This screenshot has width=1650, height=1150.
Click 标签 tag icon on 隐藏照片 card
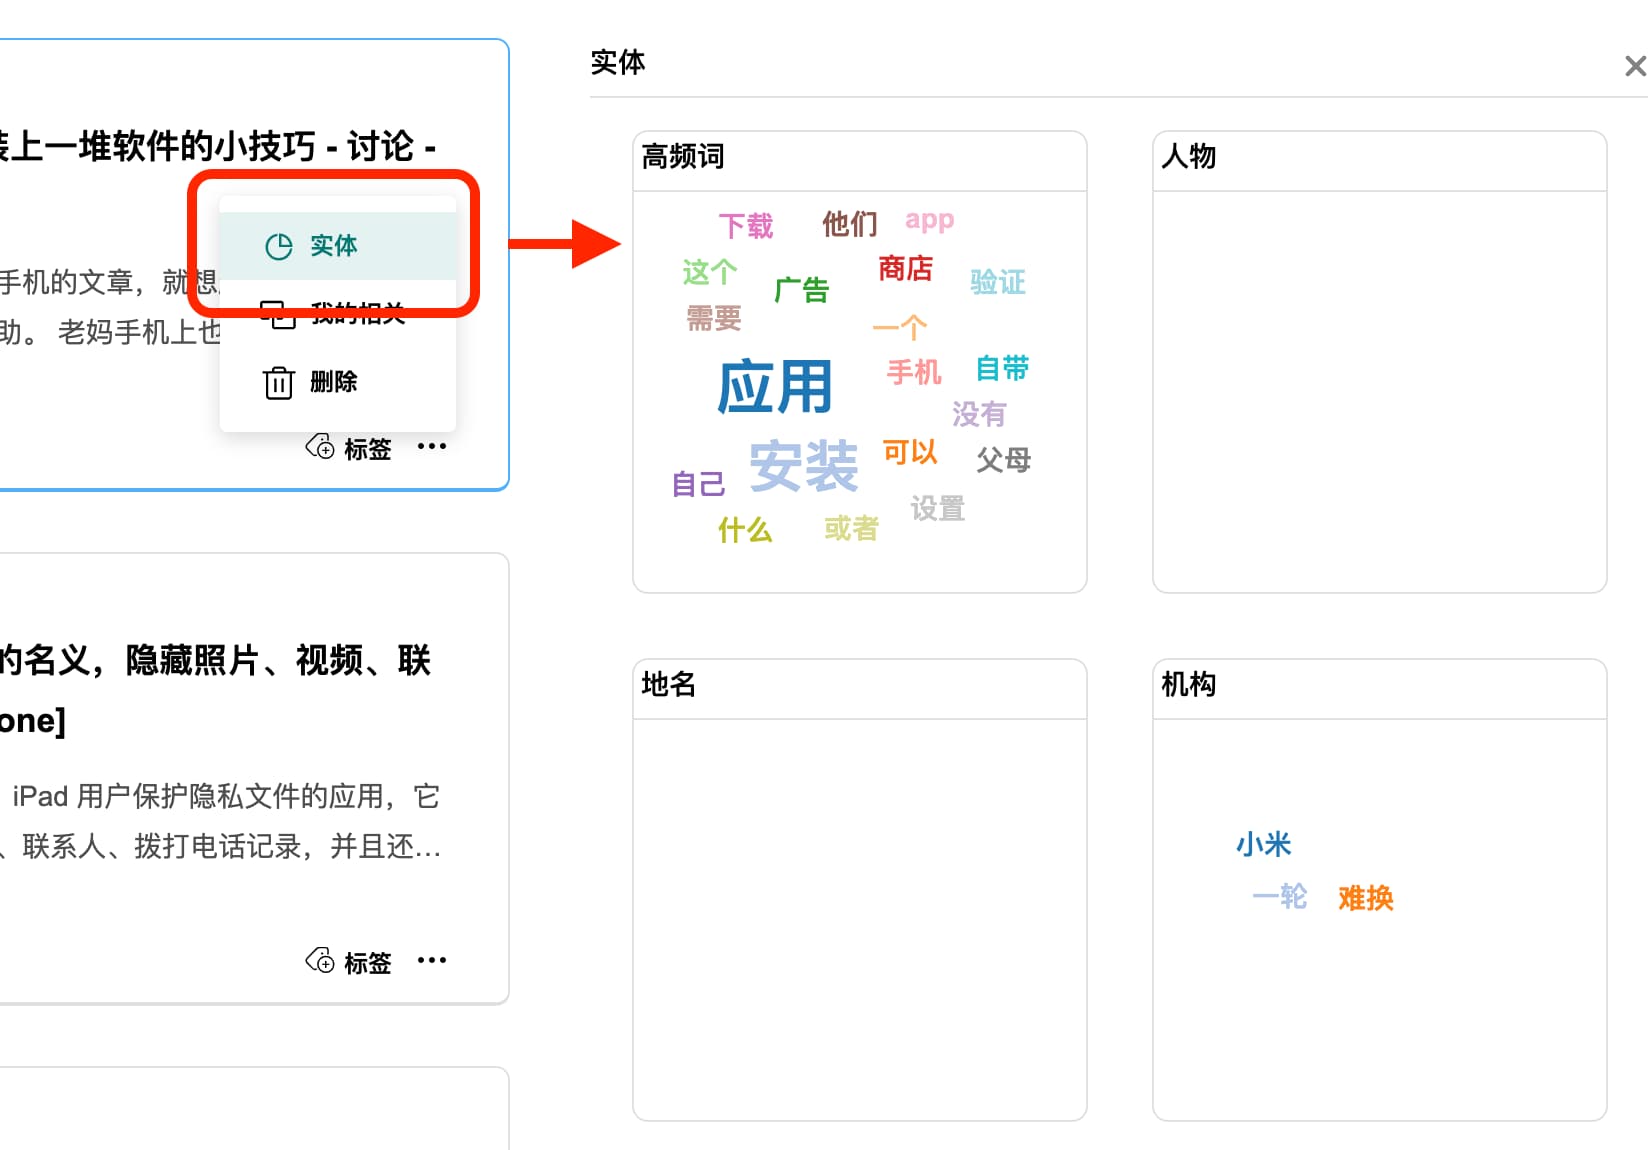320,961
